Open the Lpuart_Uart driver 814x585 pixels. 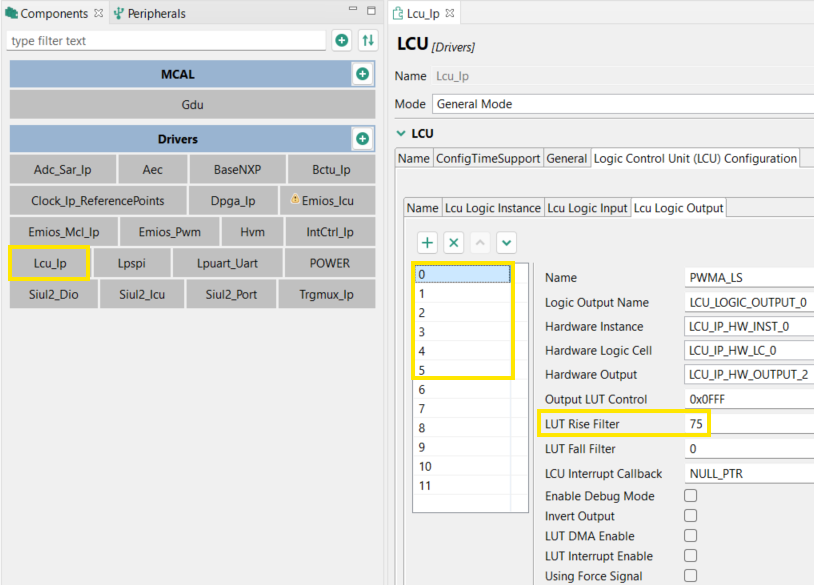[x=227, y=263]
